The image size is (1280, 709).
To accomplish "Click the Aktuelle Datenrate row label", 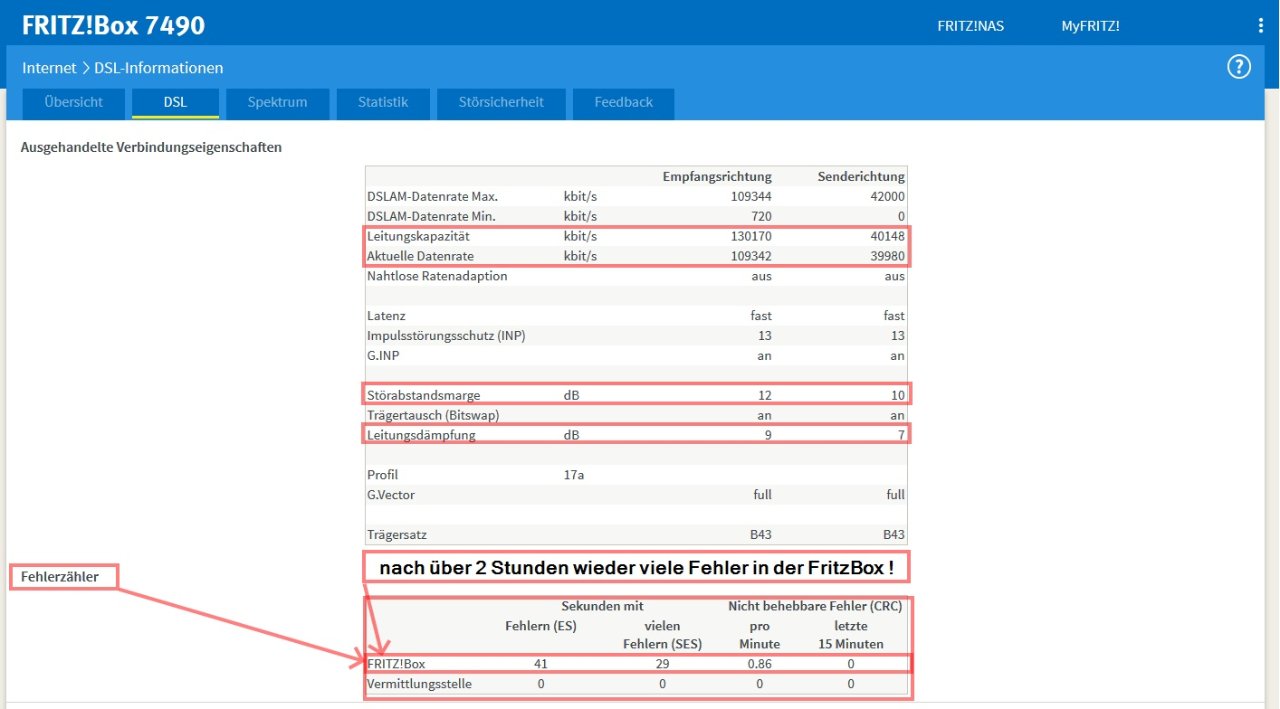I will click(x=420, y=256).
